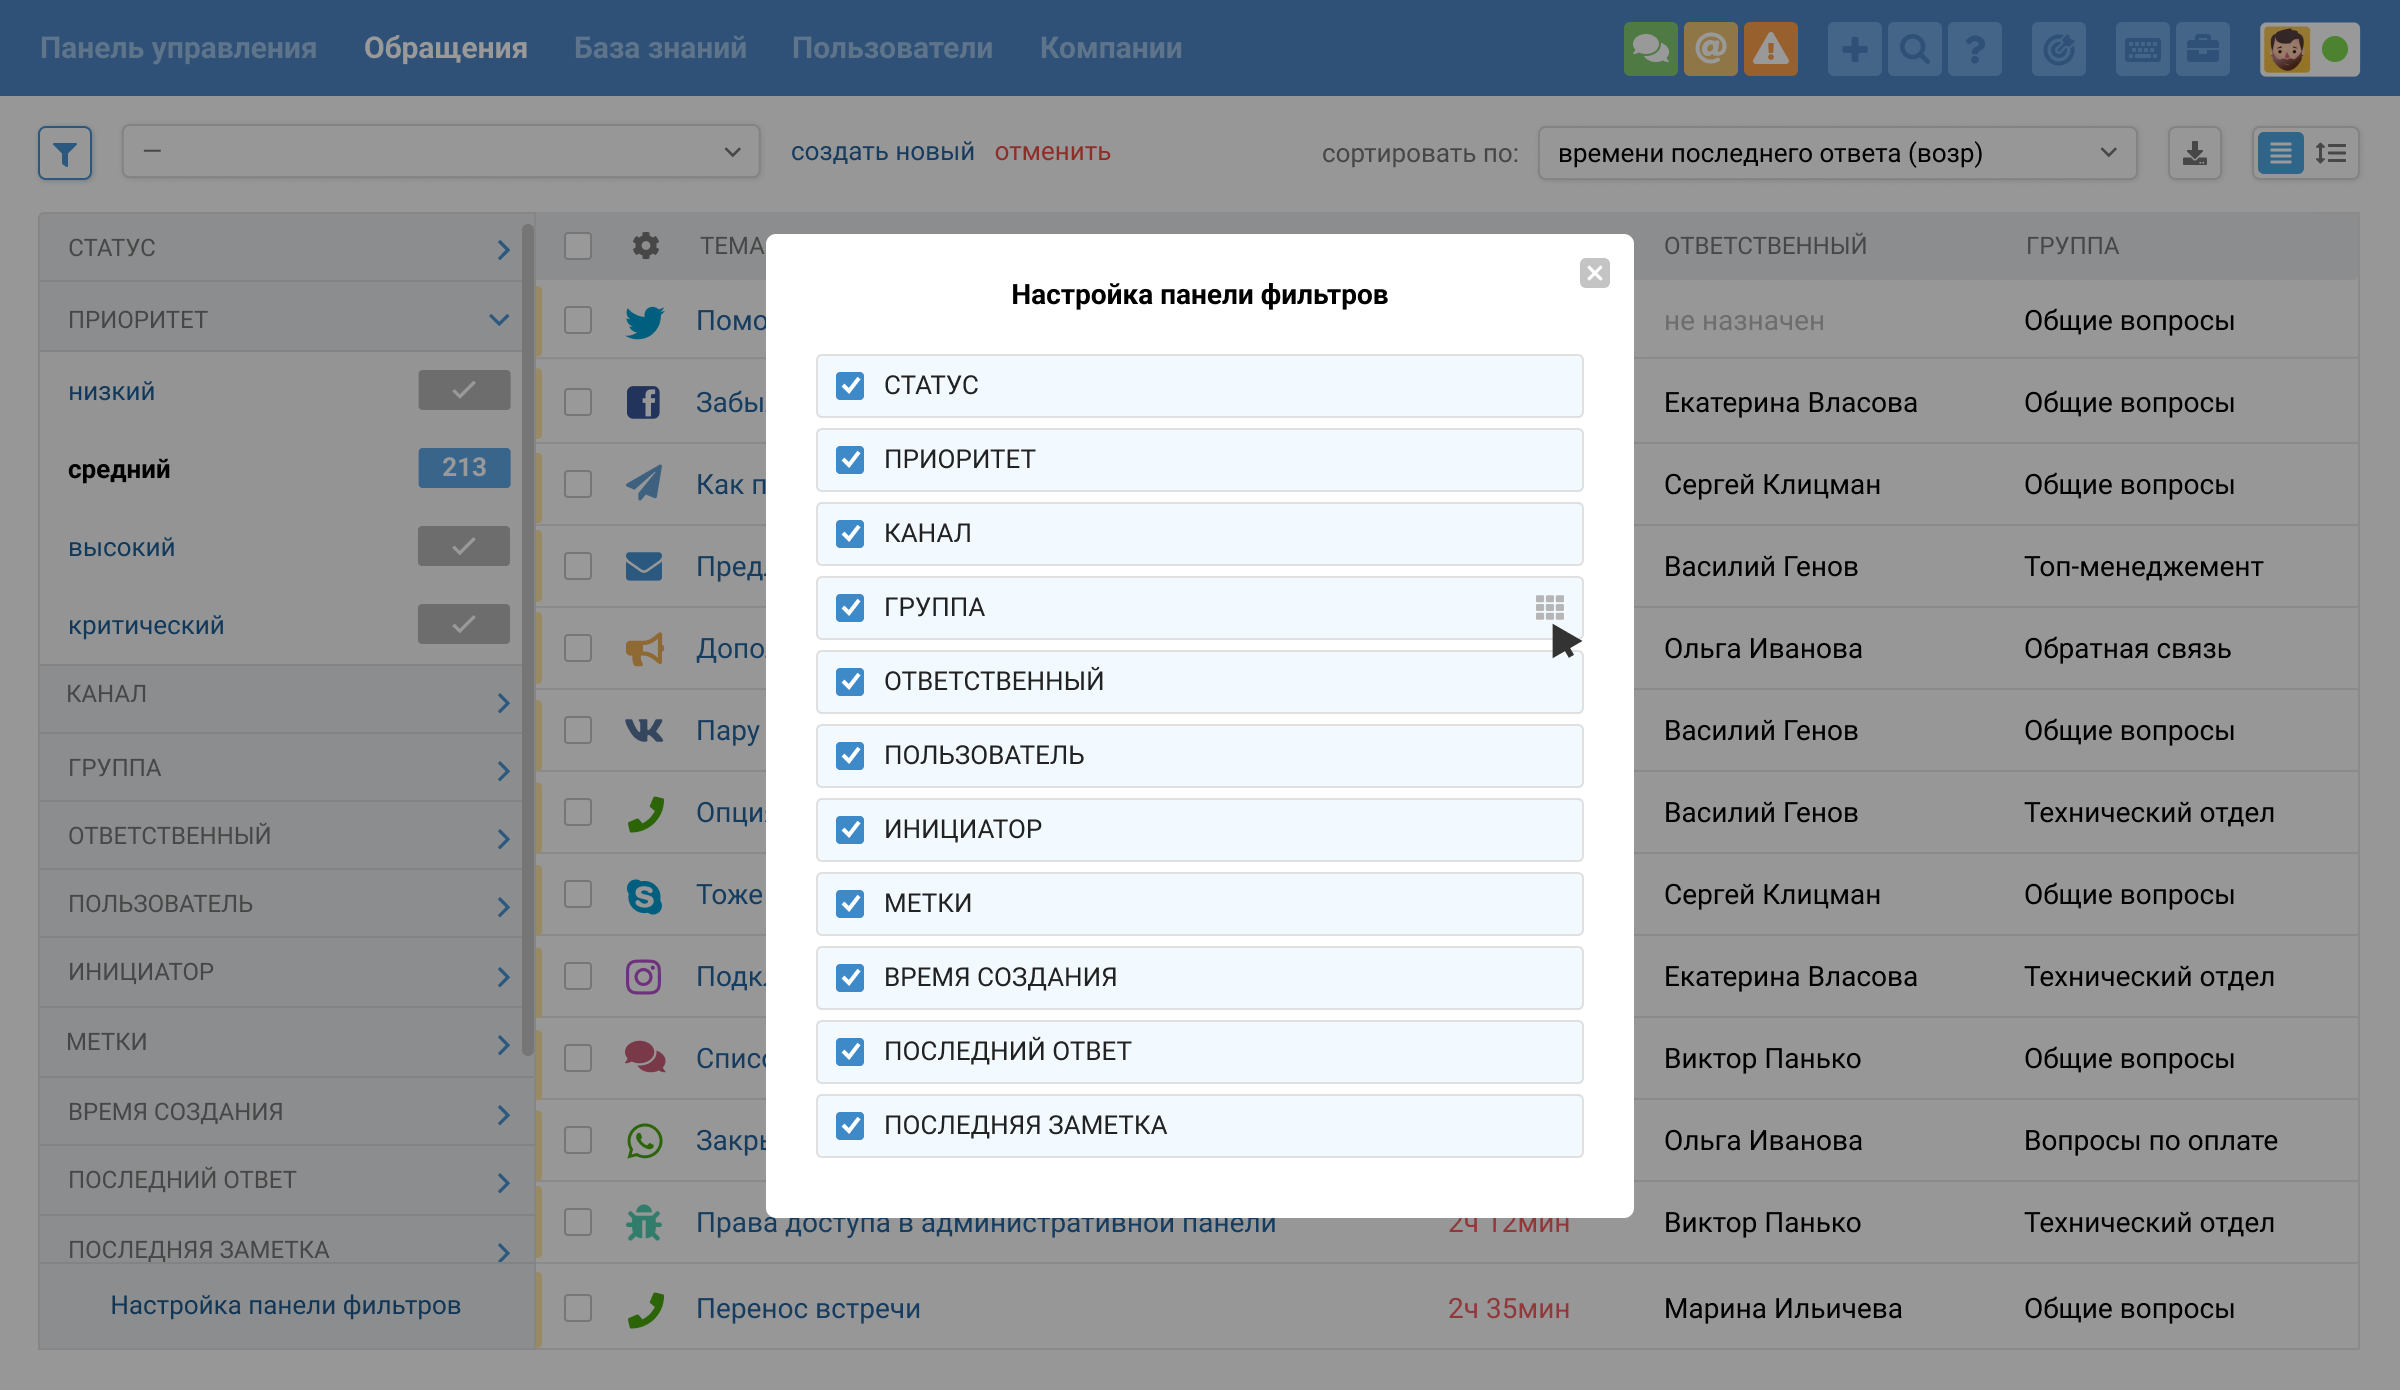
Task: Toggle the МЕТКИ checkbox in dialog
Action: 850,903
